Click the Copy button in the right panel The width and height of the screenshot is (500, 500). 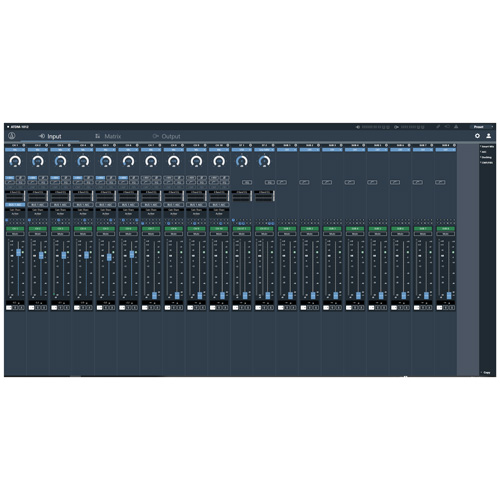(486, 372)
